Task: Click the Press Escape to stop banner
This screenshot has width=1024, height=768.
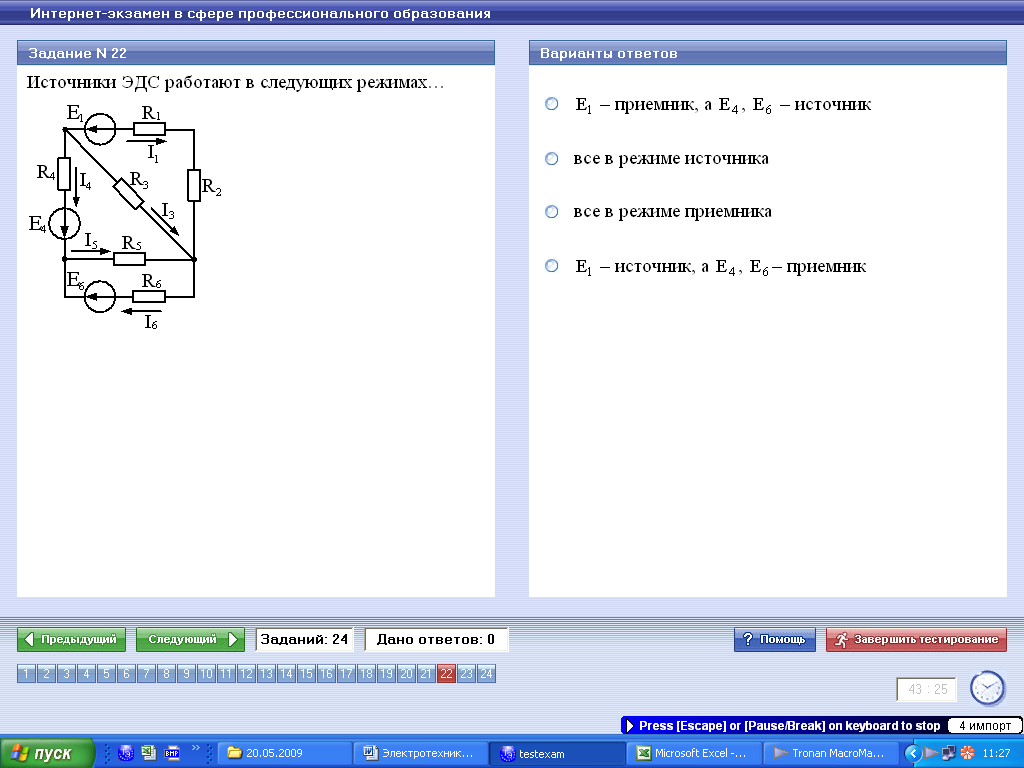Action: 784,726
